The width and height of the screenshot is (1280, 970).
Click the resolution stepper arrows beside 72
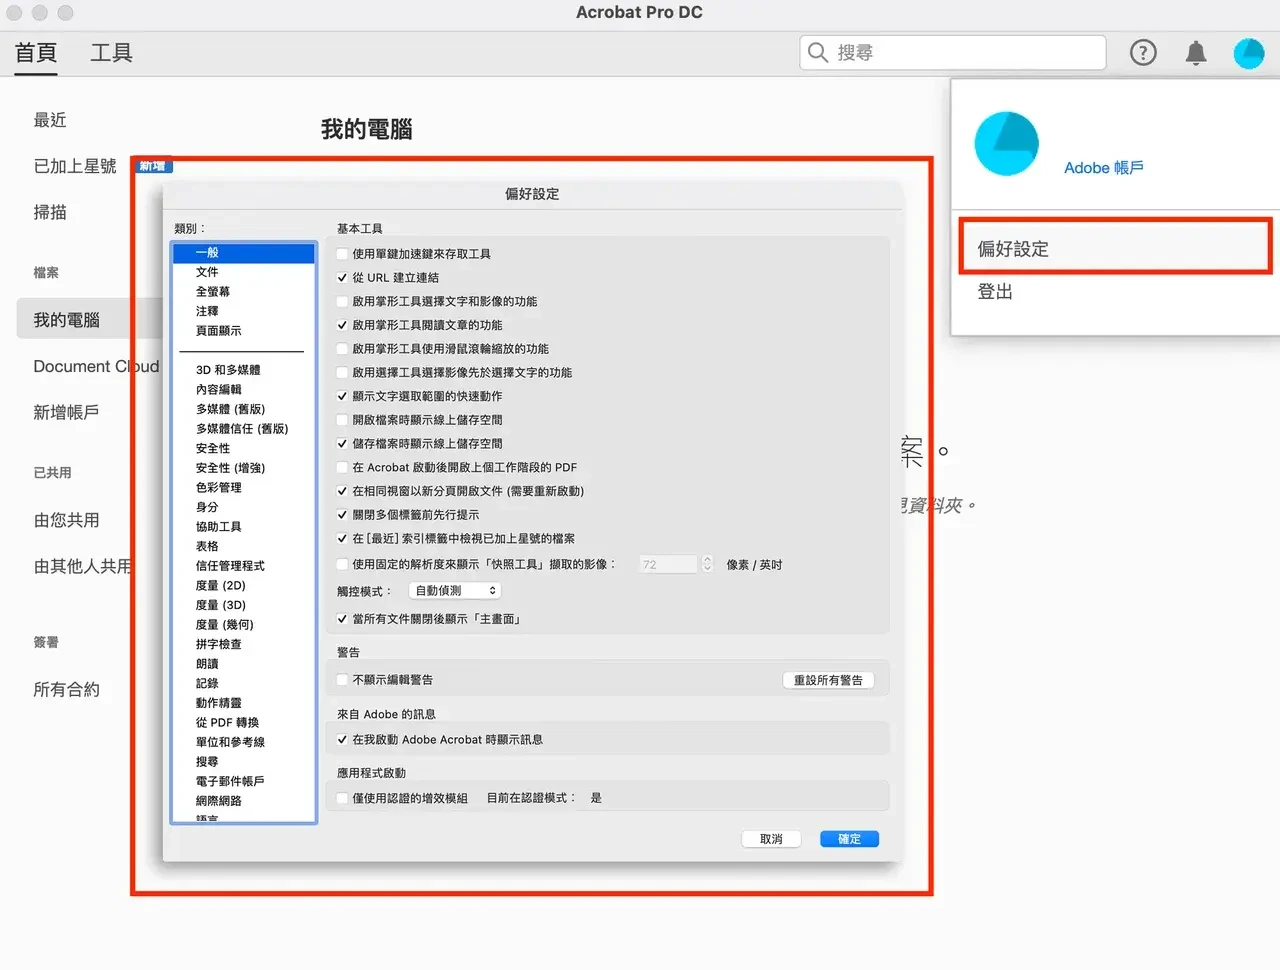707,564
